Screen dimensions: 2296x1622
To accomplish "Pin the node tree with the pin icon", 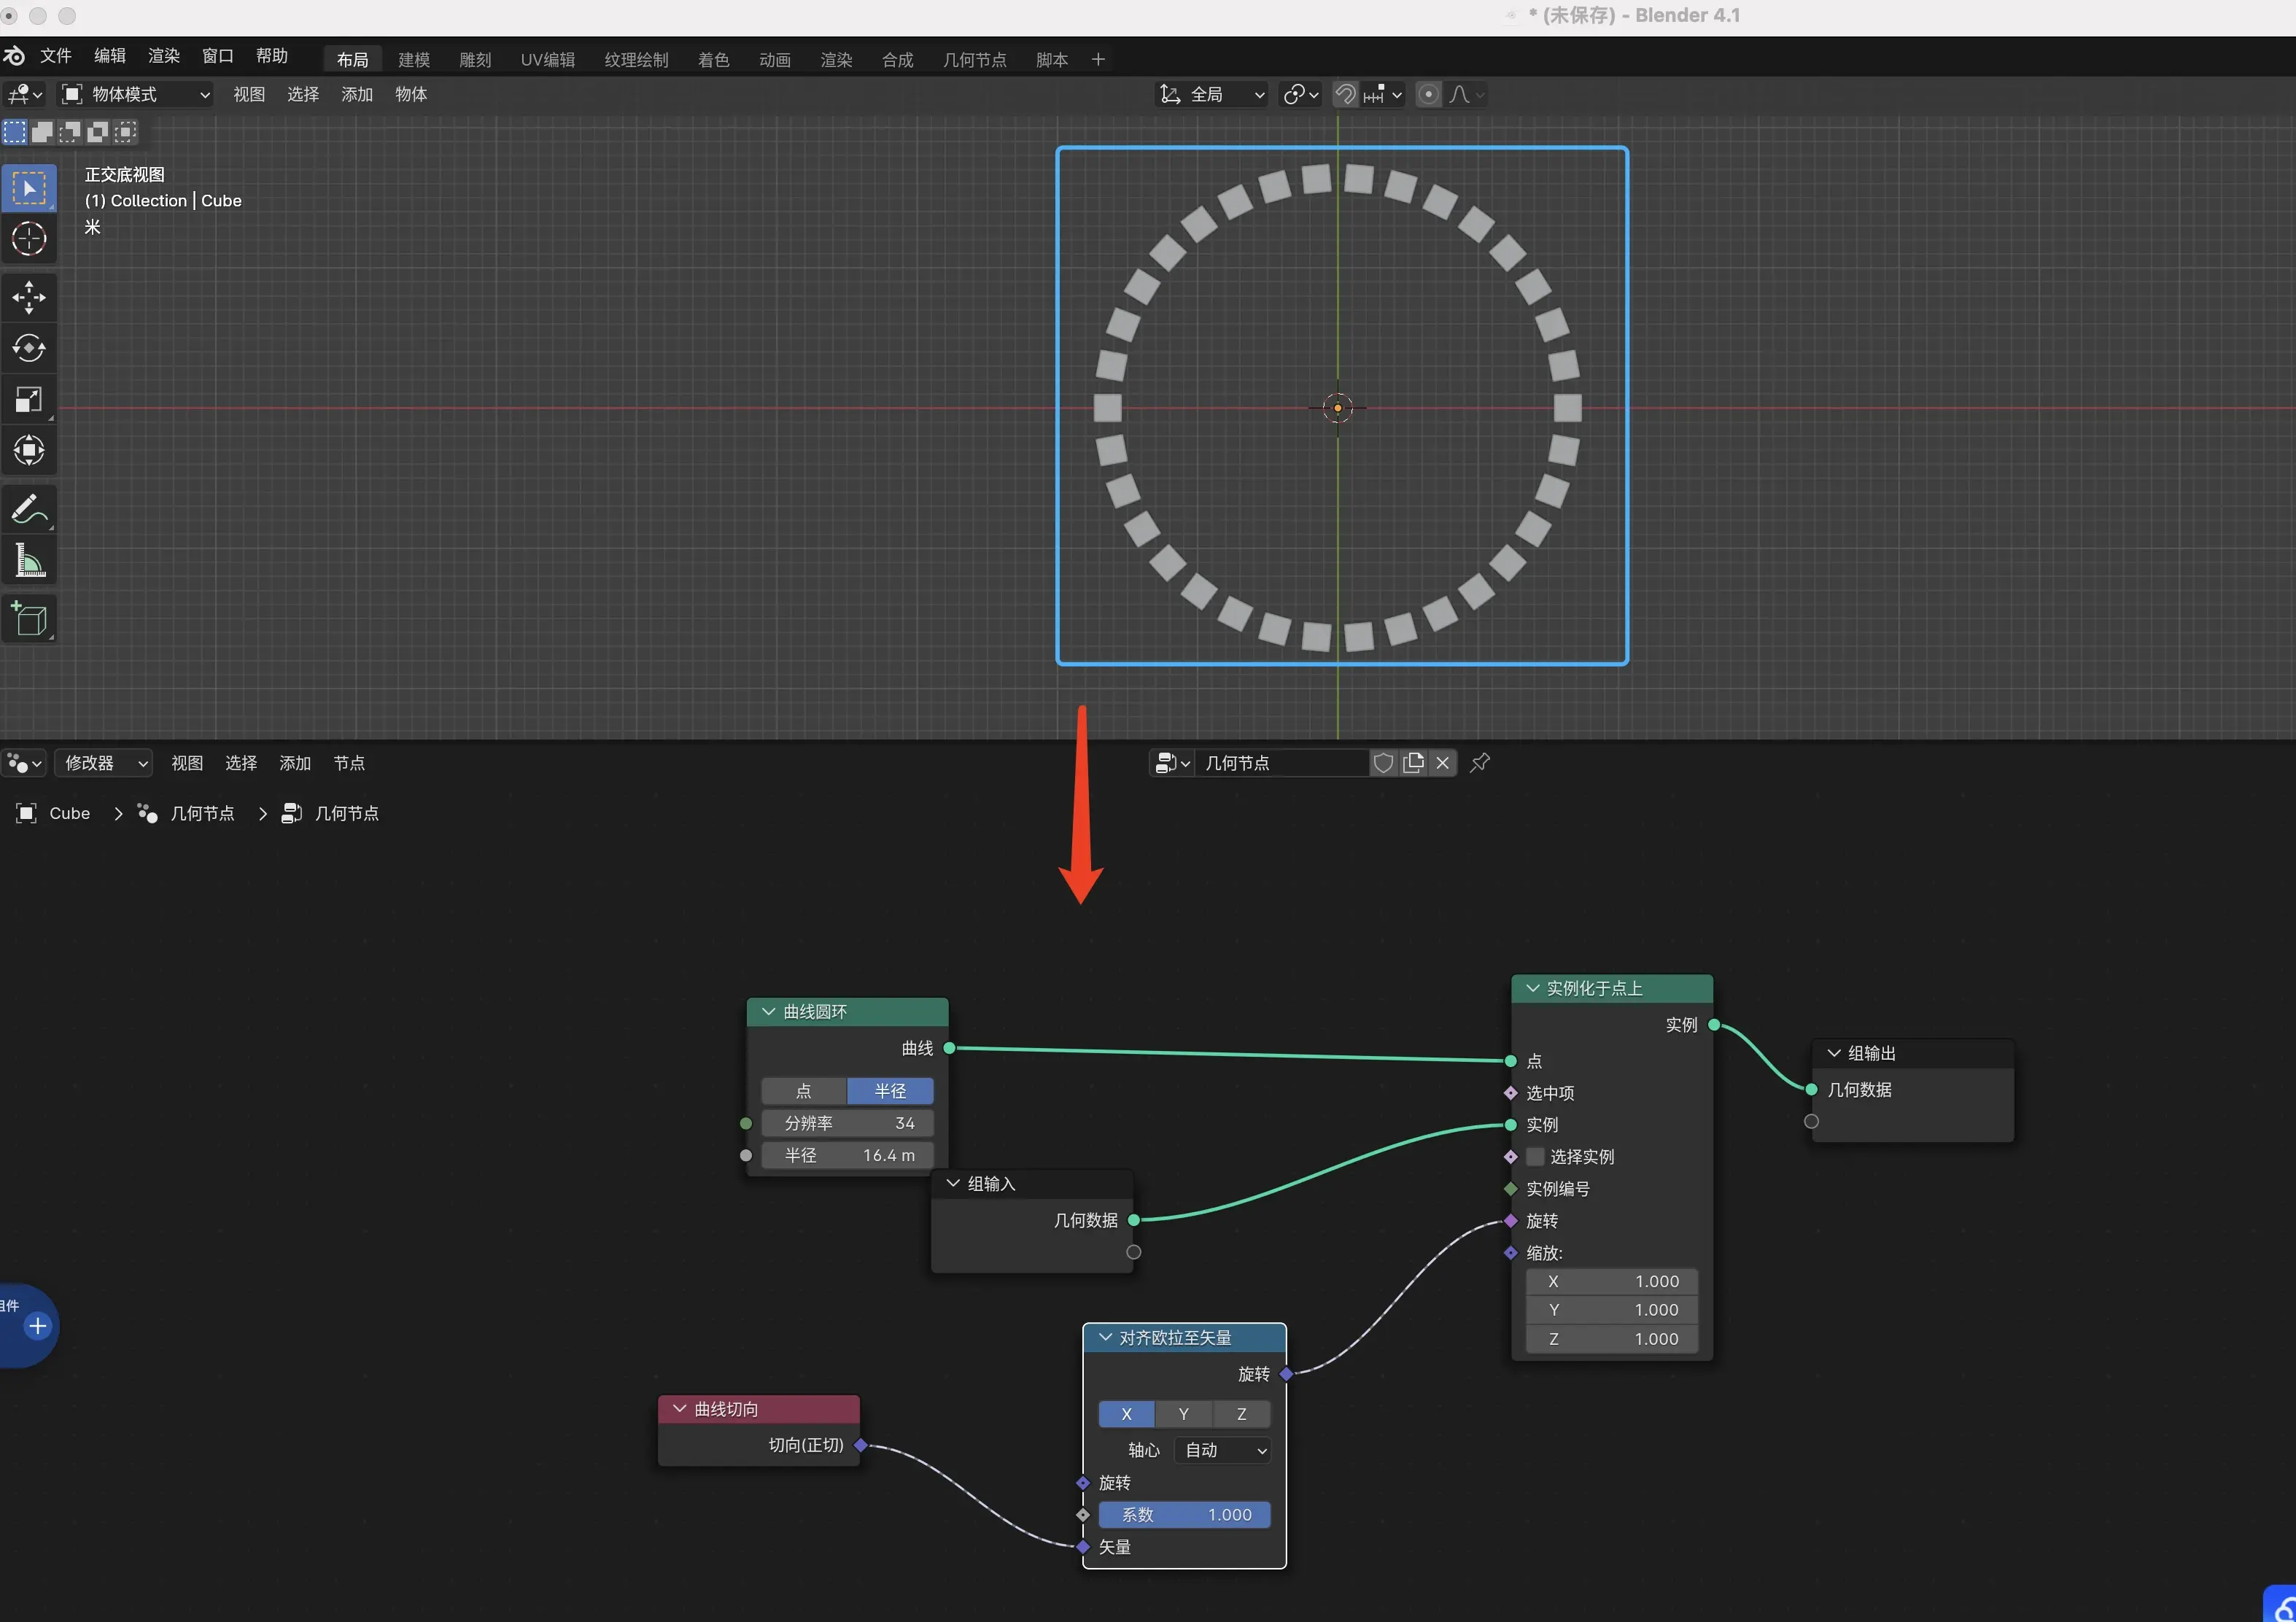I will click(x=1480, y=763).
